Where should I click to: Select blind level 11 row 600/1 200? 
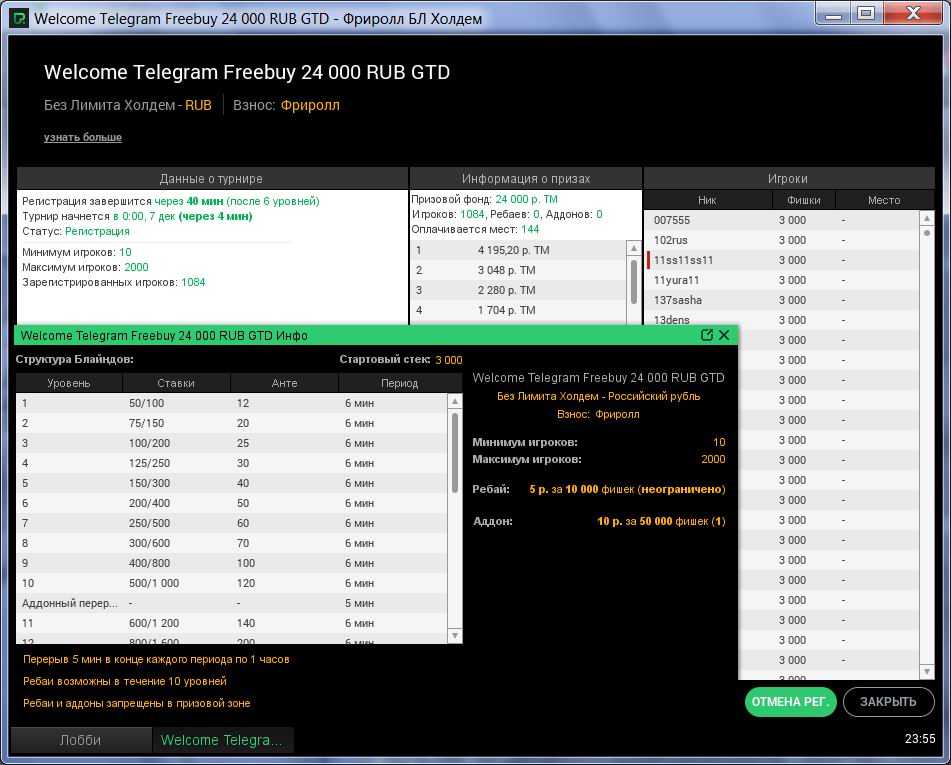232,624
